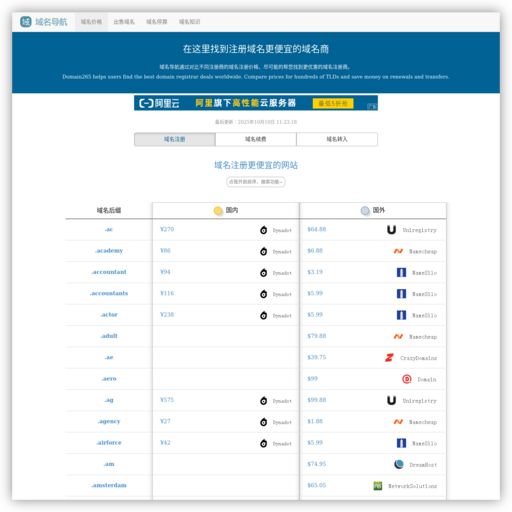512x512 pixels.
Task: Open the .academy domain suffix link
Action: [x=109, y=251]
